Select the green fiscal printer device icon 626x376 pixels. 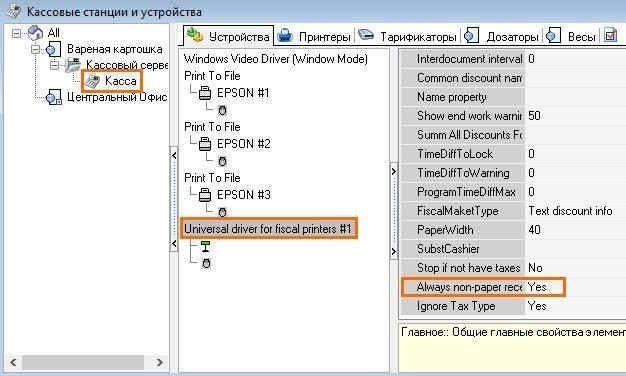(206, 246)
